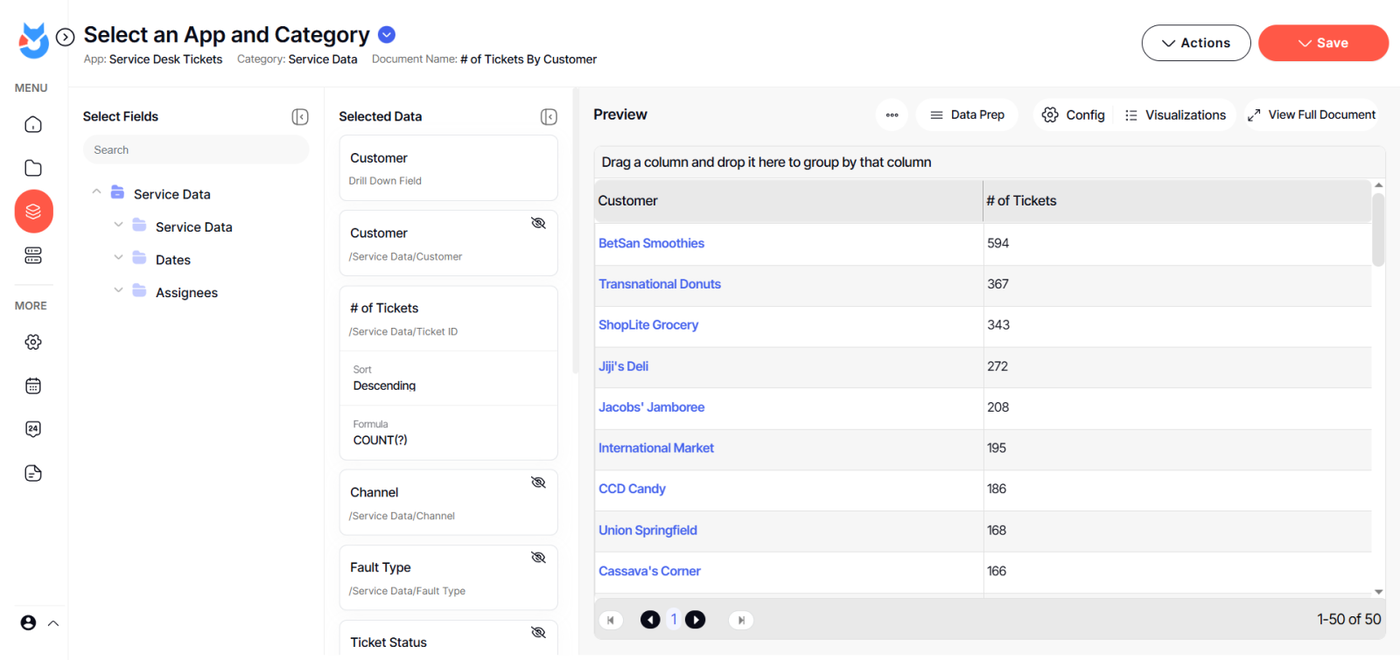Expand the Dates folder
This screenshot has width=1400, height=660.
coord(119,259)
